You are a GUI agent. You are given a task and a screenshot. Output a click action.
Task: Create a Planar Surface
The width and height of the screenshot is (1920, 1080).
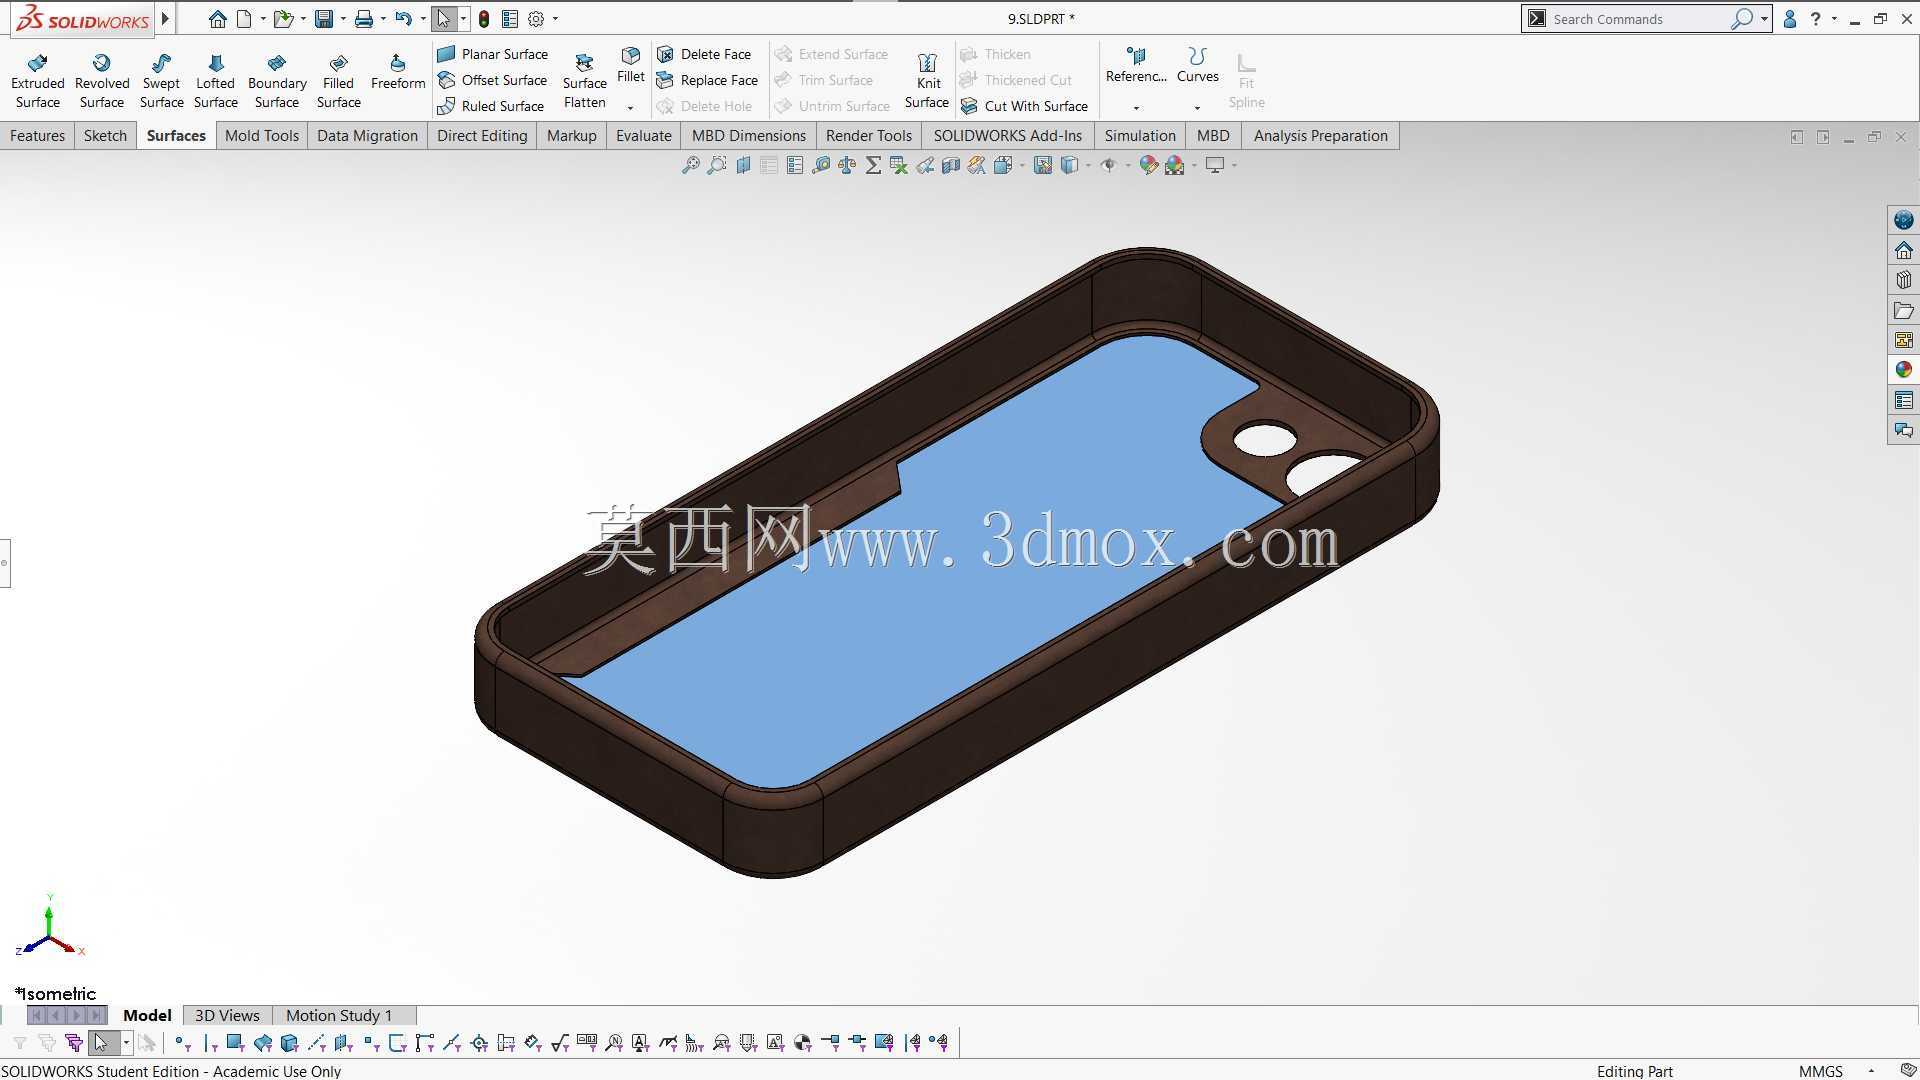click(x=493, y=54)
